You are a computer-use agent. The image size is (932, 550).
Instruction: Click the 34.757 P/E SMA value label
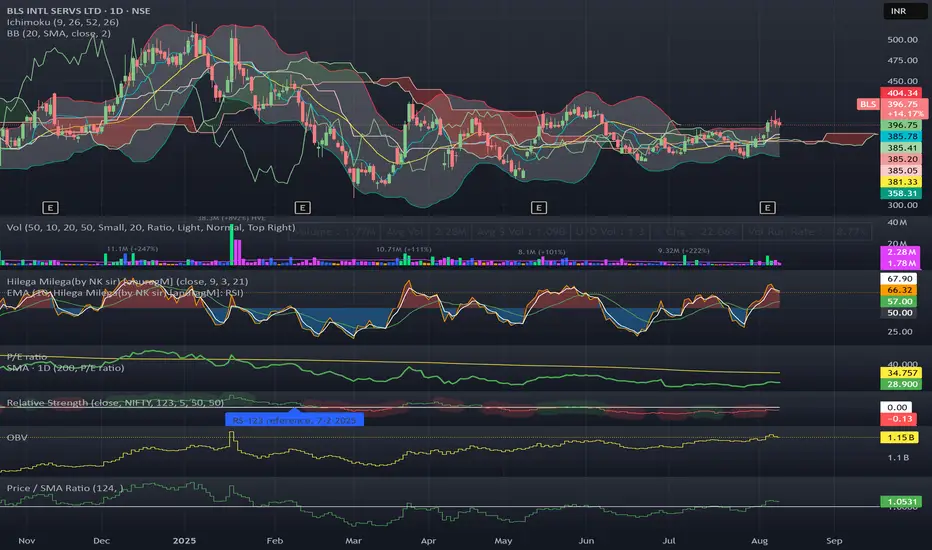pyautogui.click(x=902, y=373)
